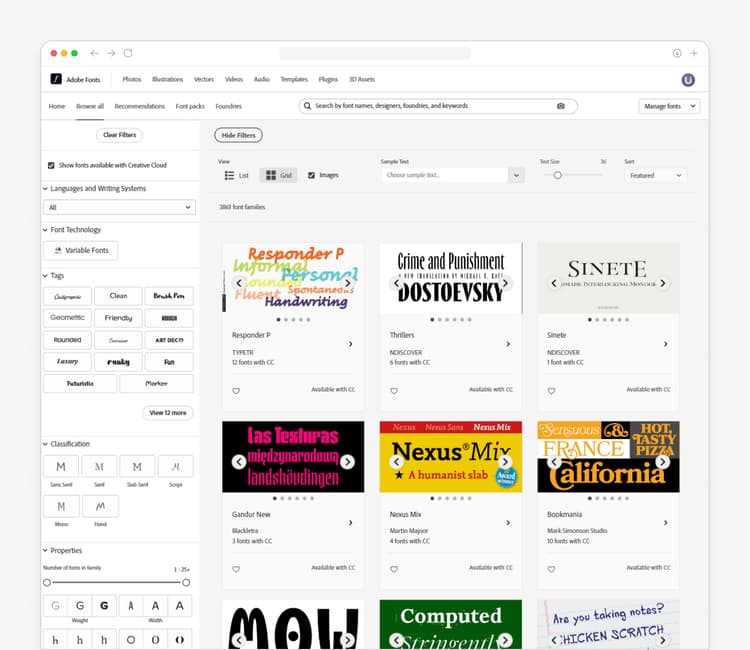Click the Hide Filters button
This screenshot has width=750, height=650.
pyautogui.click(x=238, y=135)
